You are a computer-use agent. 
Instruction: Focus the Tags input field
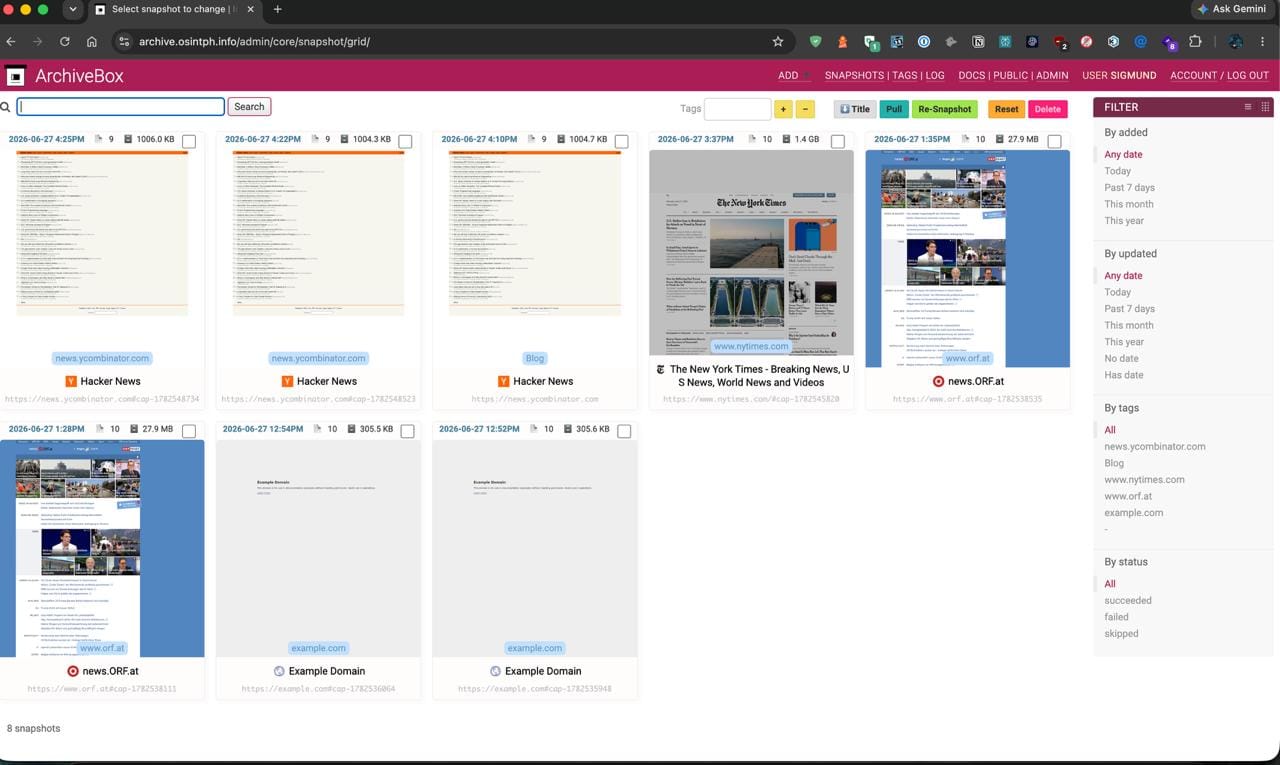tap(738, 109)
